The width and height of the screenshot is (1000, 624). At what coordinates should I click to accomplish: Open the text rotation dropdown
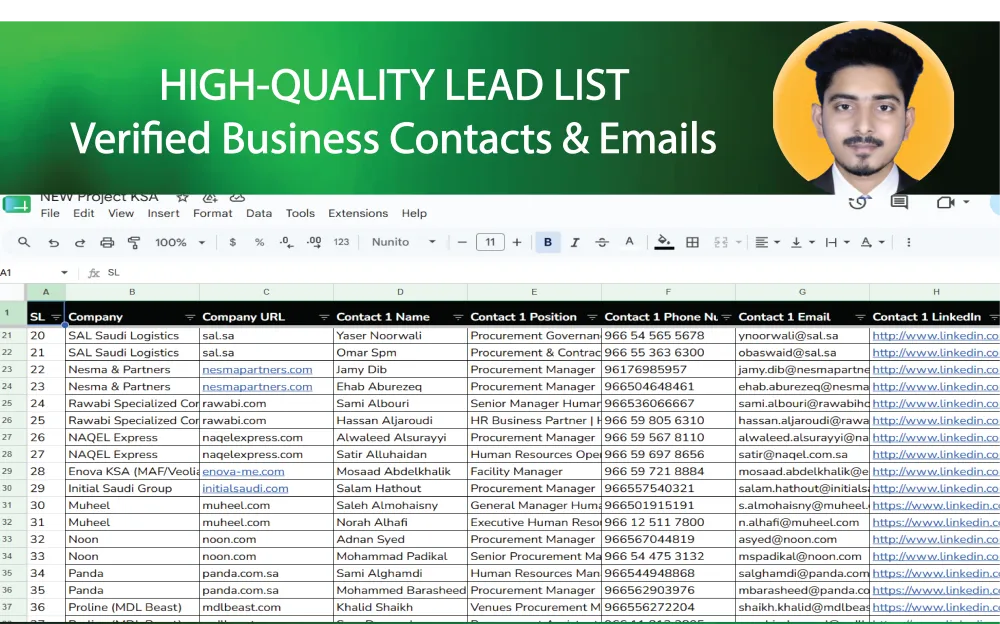tap(872, 242)
